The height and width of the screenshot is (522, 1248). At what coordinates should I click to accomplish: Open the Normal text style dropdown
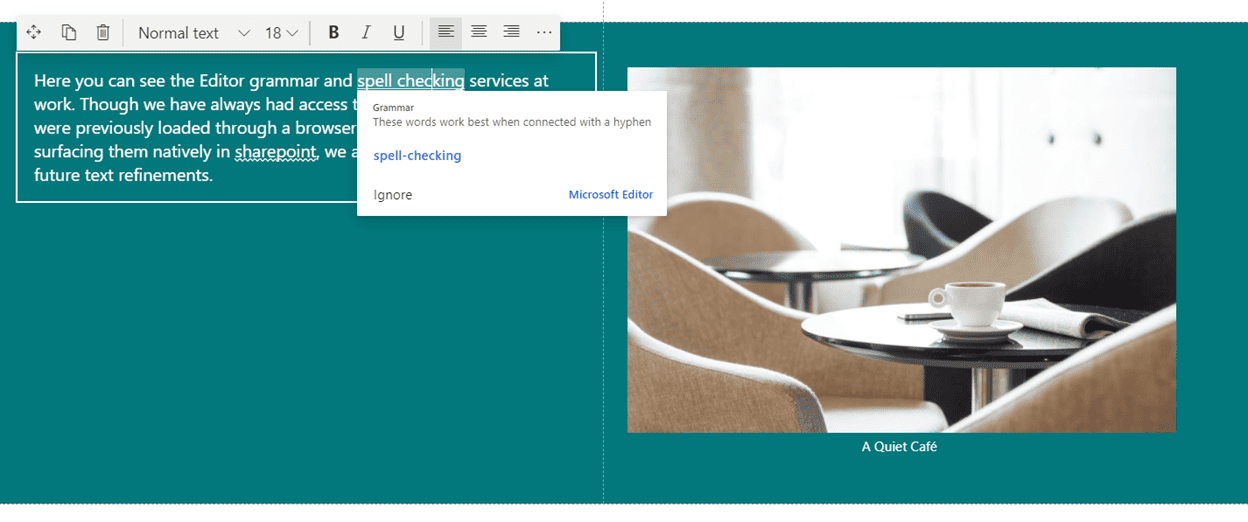point(193,33)
